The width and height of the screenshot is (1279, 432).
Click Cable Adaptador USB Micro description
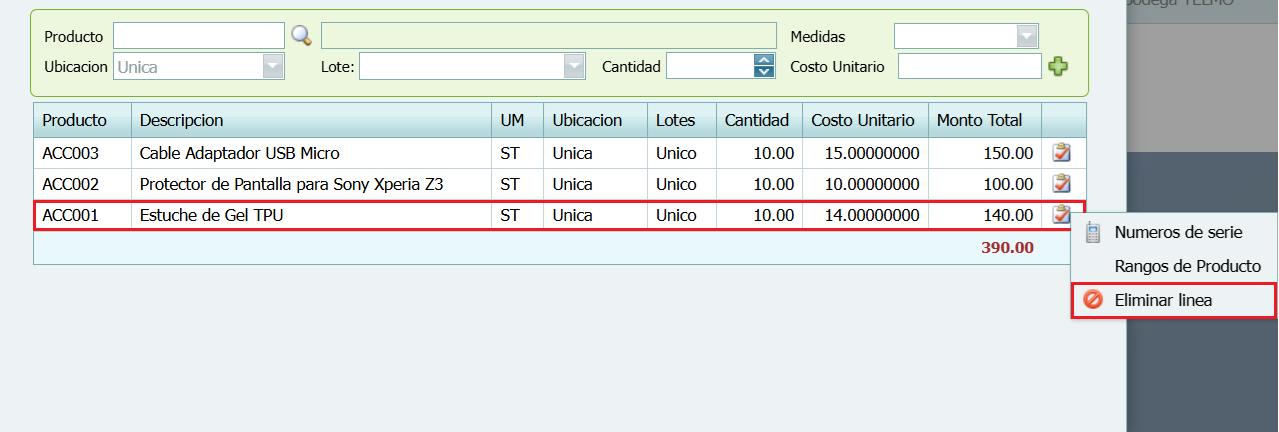[240, 153]
